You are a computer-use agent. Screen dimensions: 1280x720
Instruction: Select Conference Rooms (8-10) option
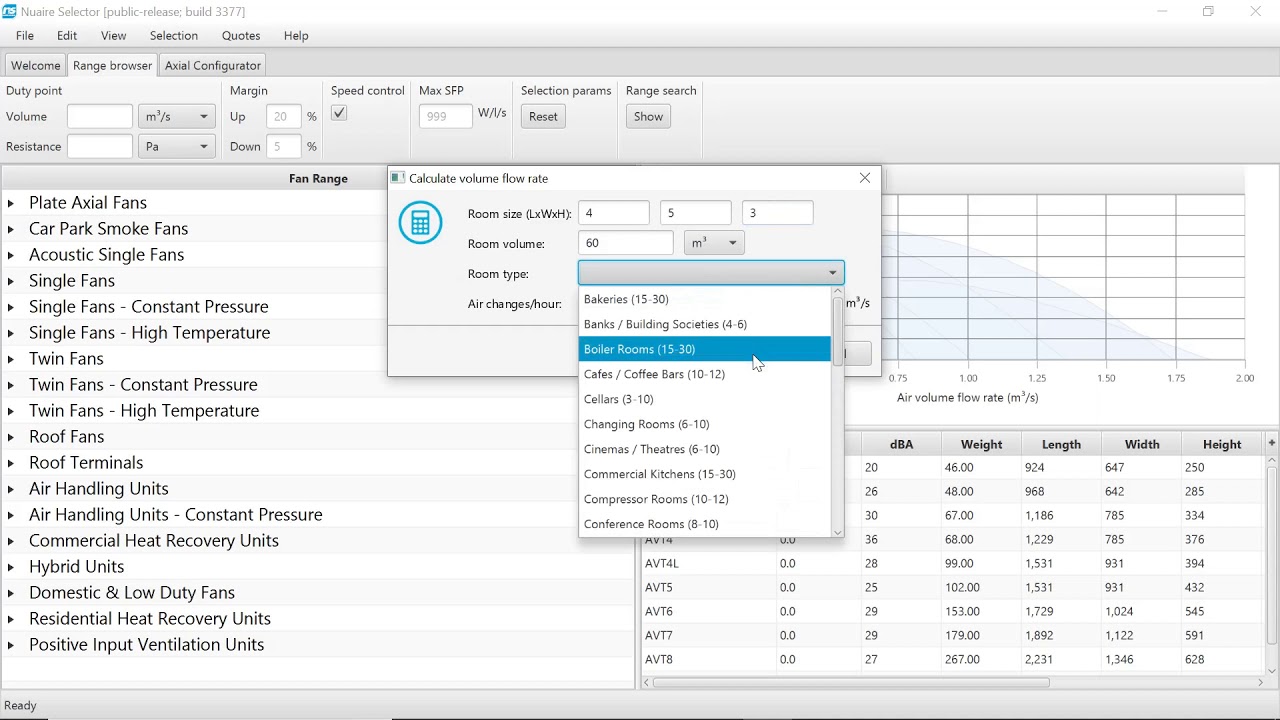coord(705,524)
